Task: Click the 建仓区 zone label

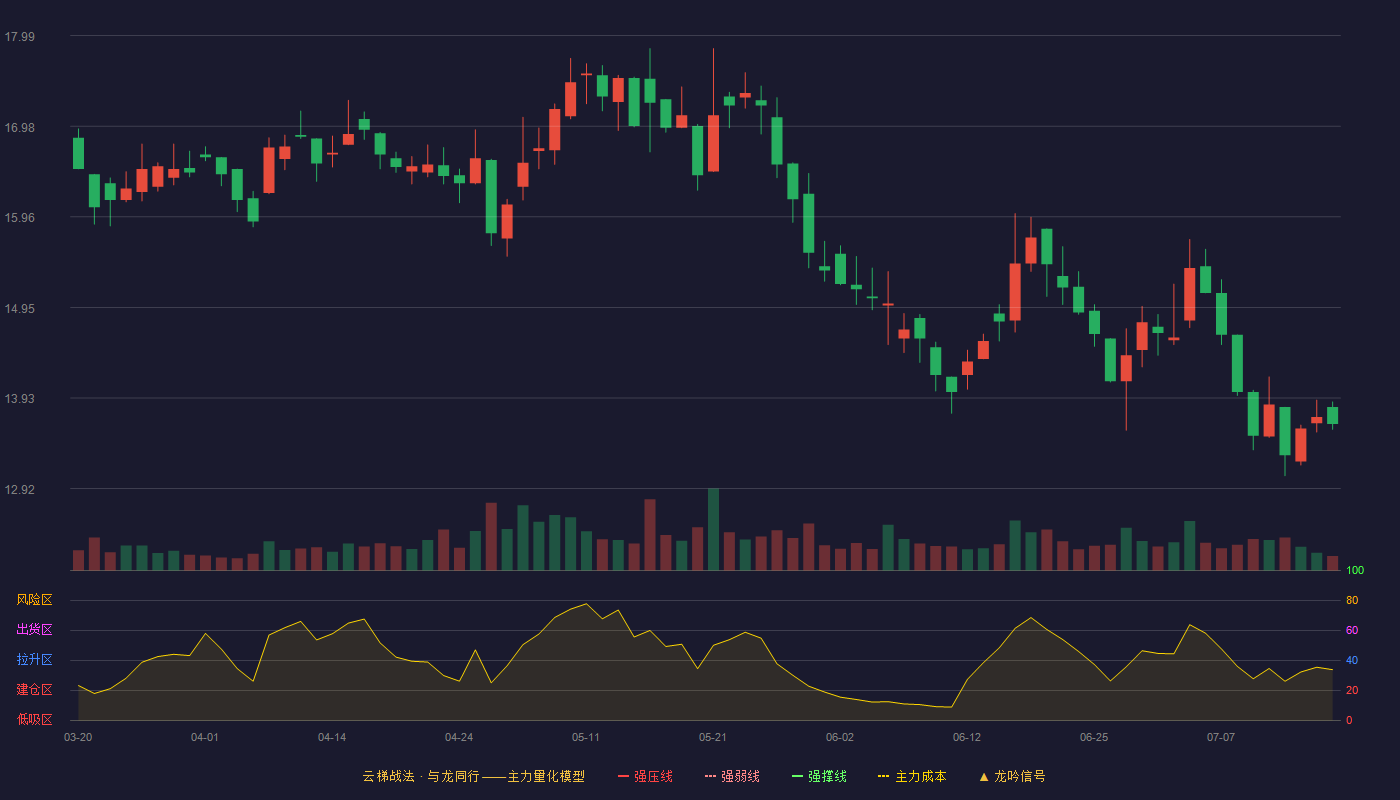Action: (34, 690)
